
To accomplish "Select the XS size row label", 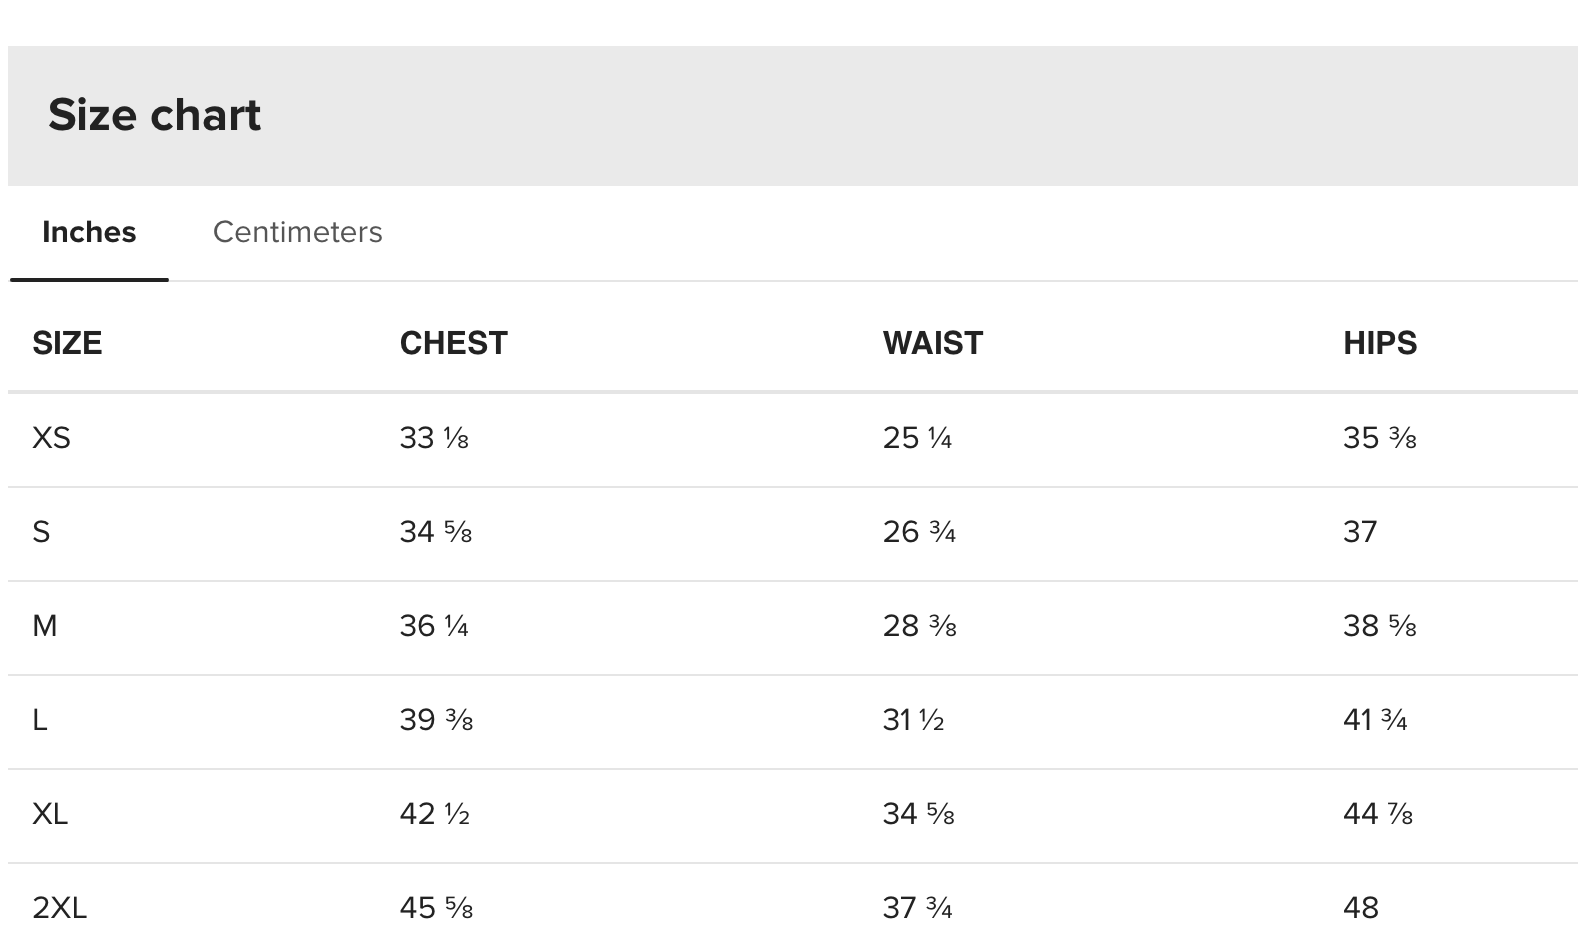I will 51,438.
